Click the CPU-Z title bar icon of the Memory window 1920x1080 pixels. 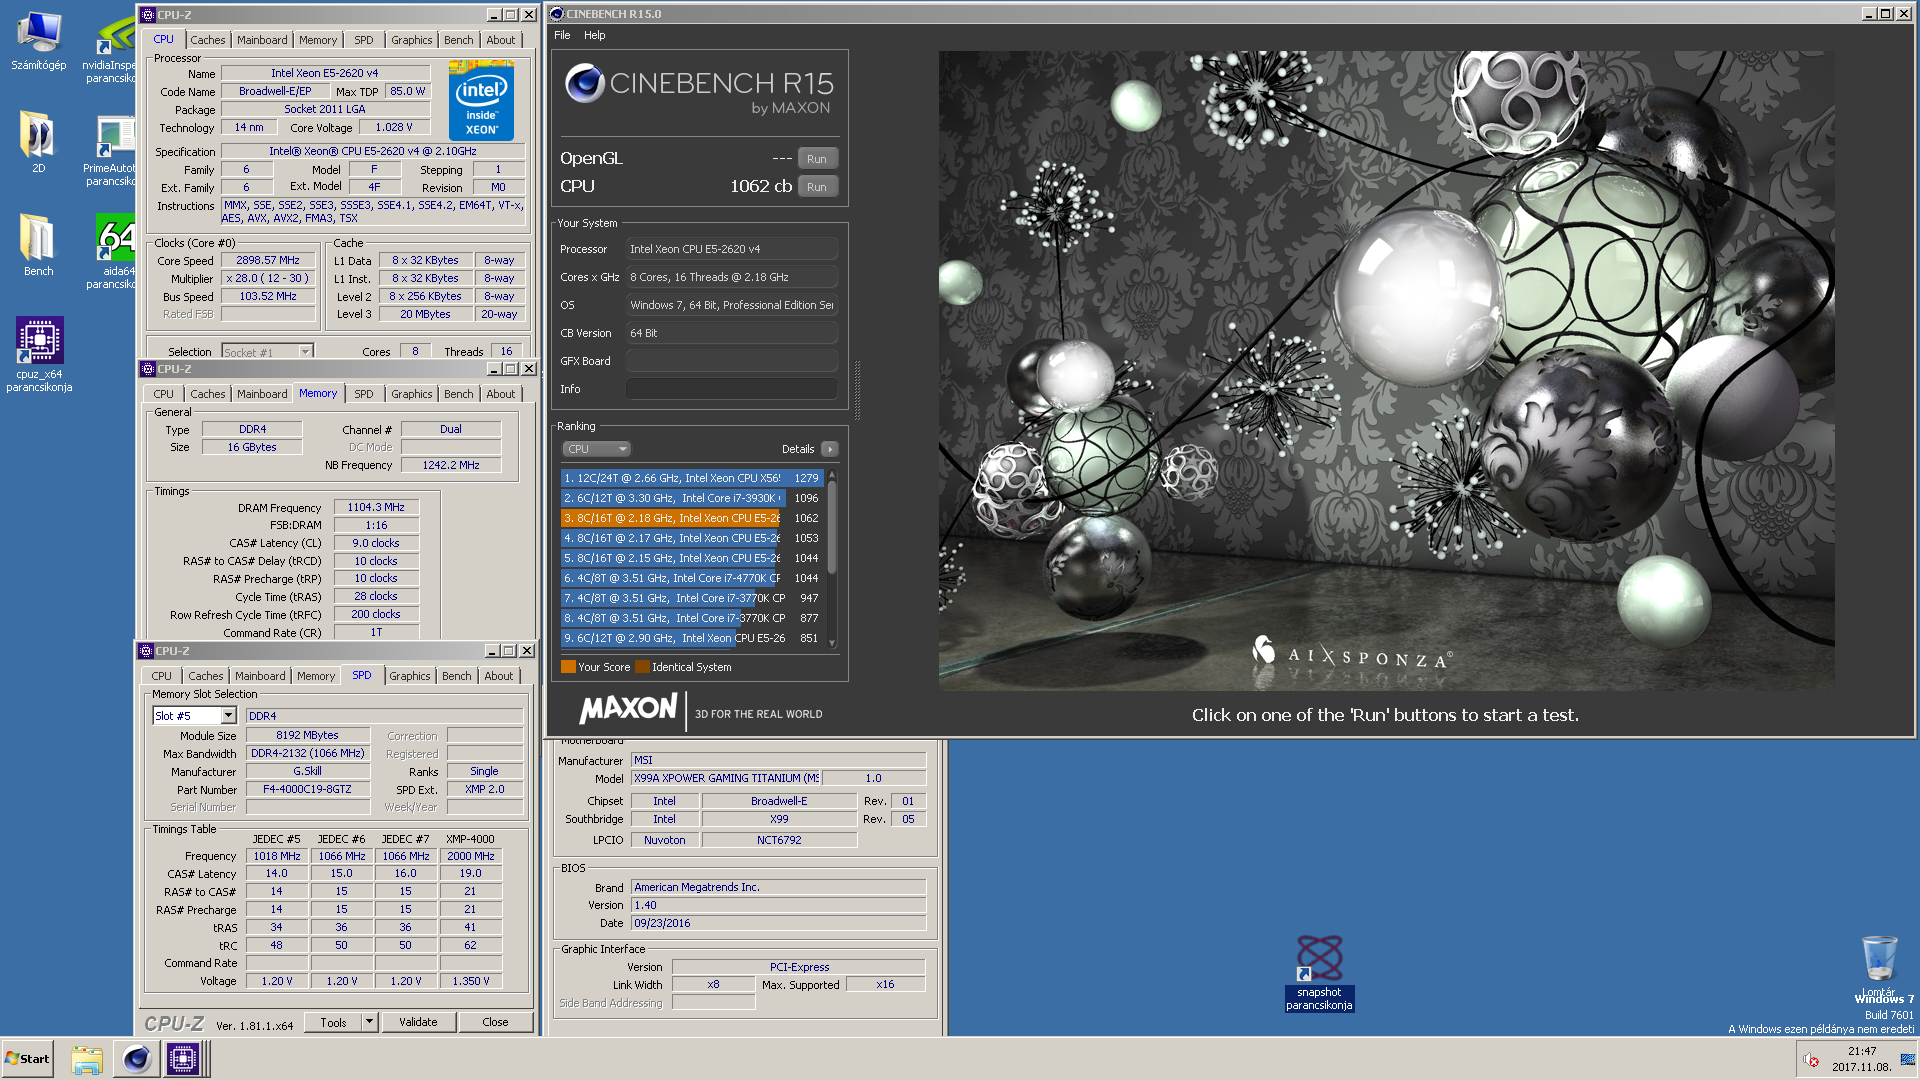point(148,369)
